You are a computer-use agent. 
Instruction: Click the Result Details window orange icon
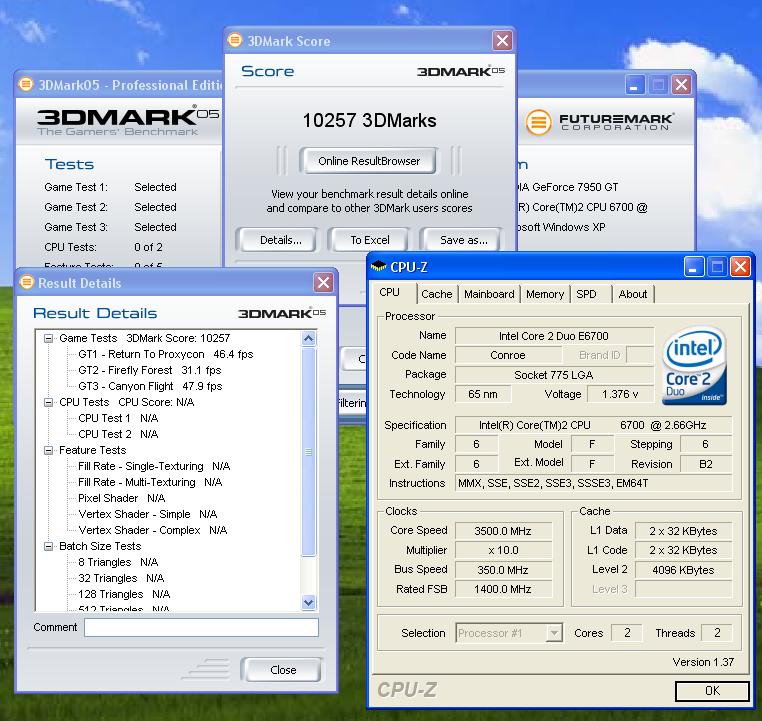pos(26,282)
